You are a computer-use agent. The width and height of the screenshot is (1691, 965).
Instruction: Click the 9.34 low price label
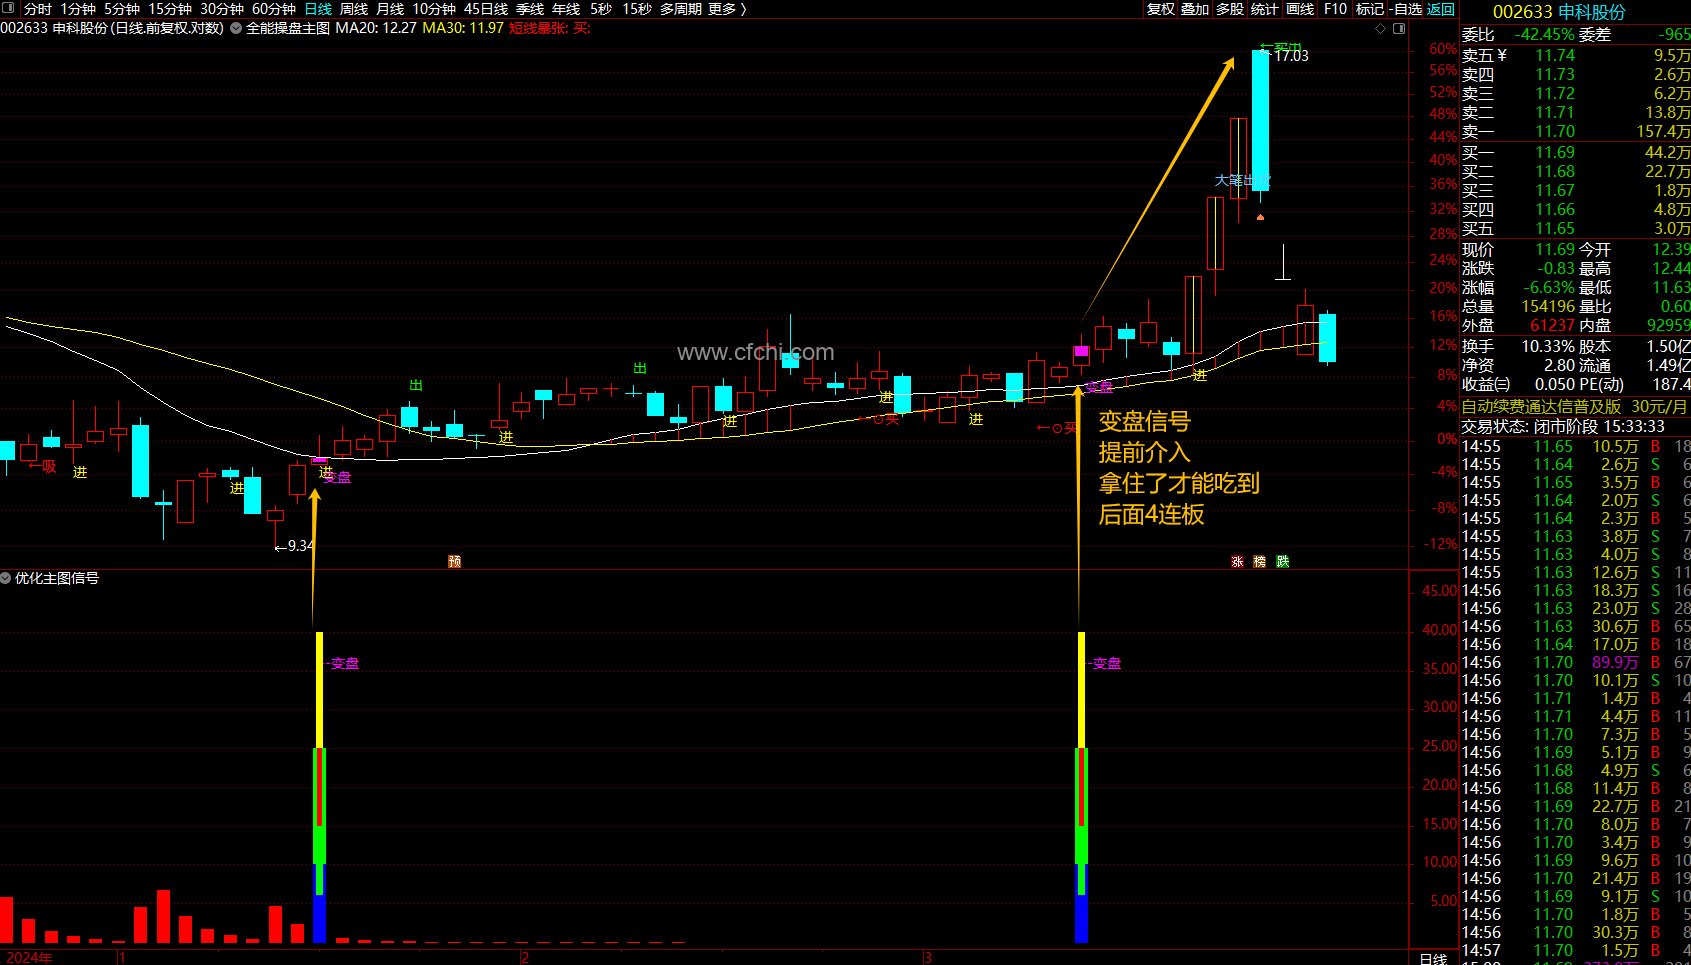(300, 546)
